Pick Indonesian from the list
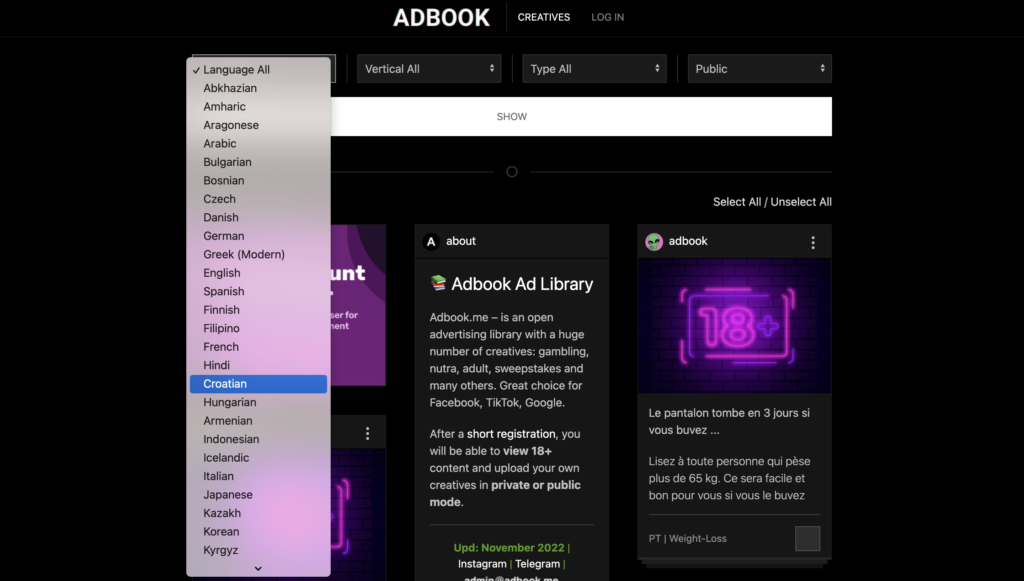Image resolution: width=1024 pixels, height=581 pixels. [259, 439]
